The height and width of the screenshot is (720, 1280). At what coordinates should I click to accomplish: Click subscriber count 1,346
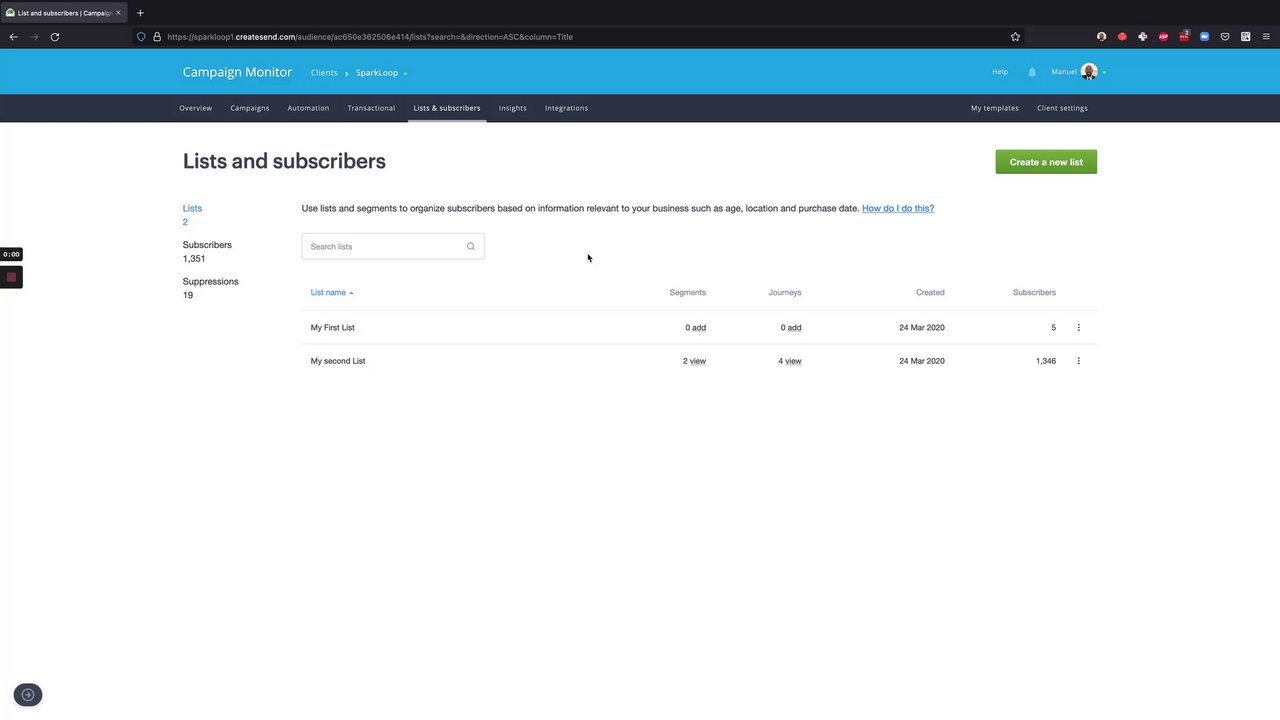pos(1046,361)
